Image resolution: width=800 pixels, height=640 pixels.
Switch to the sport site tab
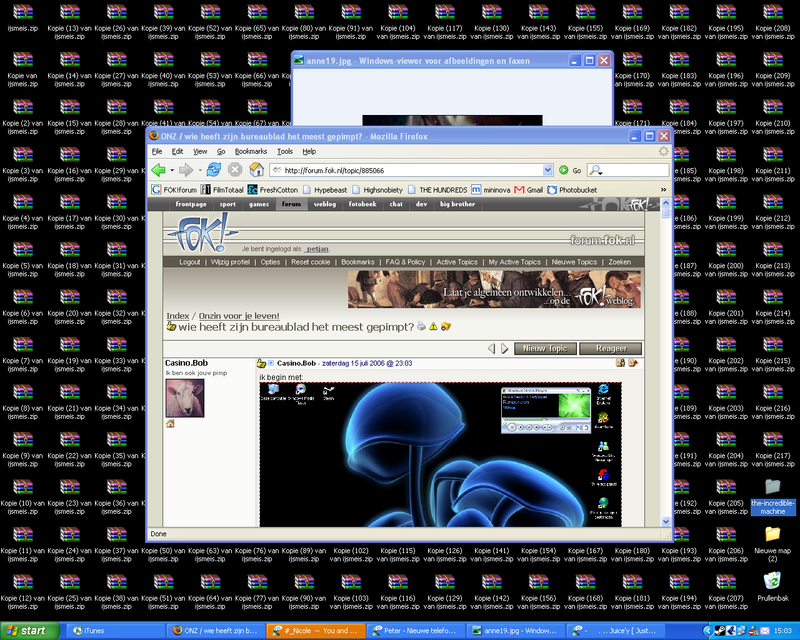[x=228, y=204]
